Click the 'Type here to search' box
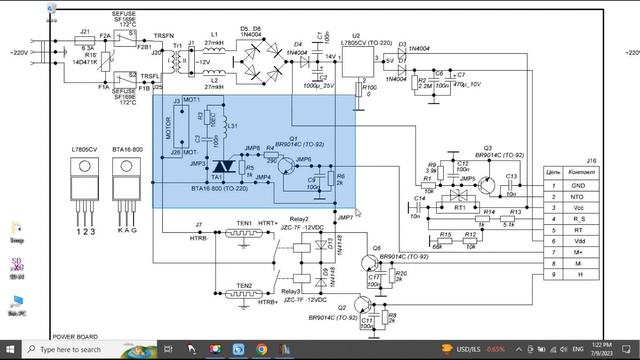 click(90, 349)
